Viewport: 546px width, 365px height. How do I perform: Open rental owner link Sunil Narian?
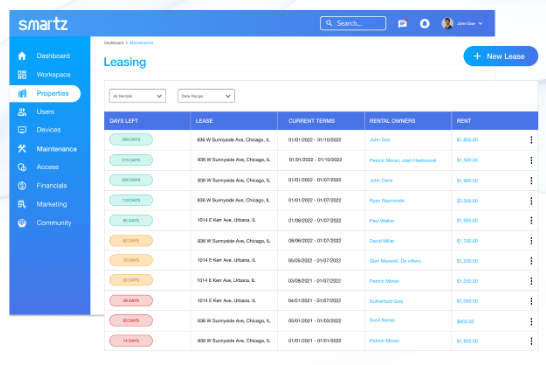click(382, 320)
